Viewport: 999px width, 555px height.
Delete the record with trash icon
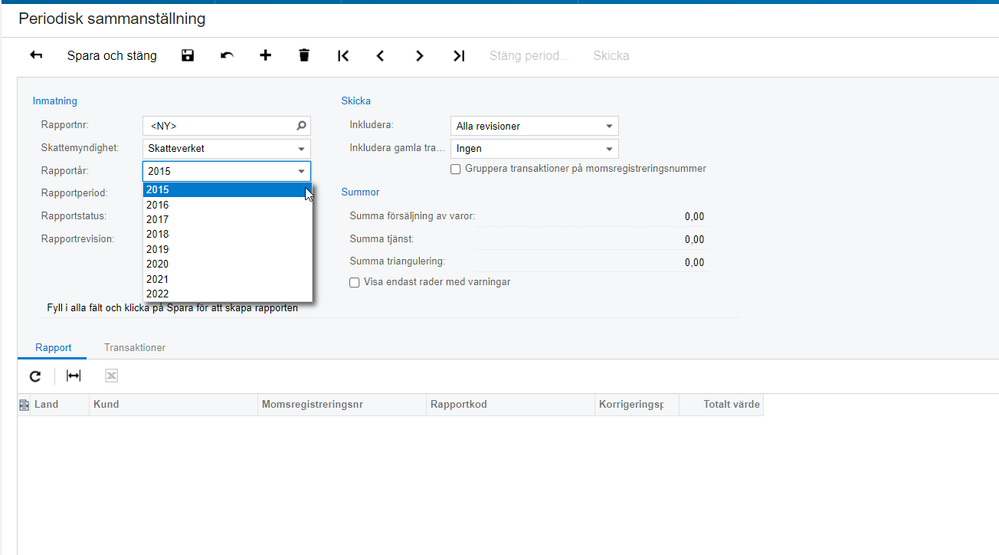pos(304,55)
